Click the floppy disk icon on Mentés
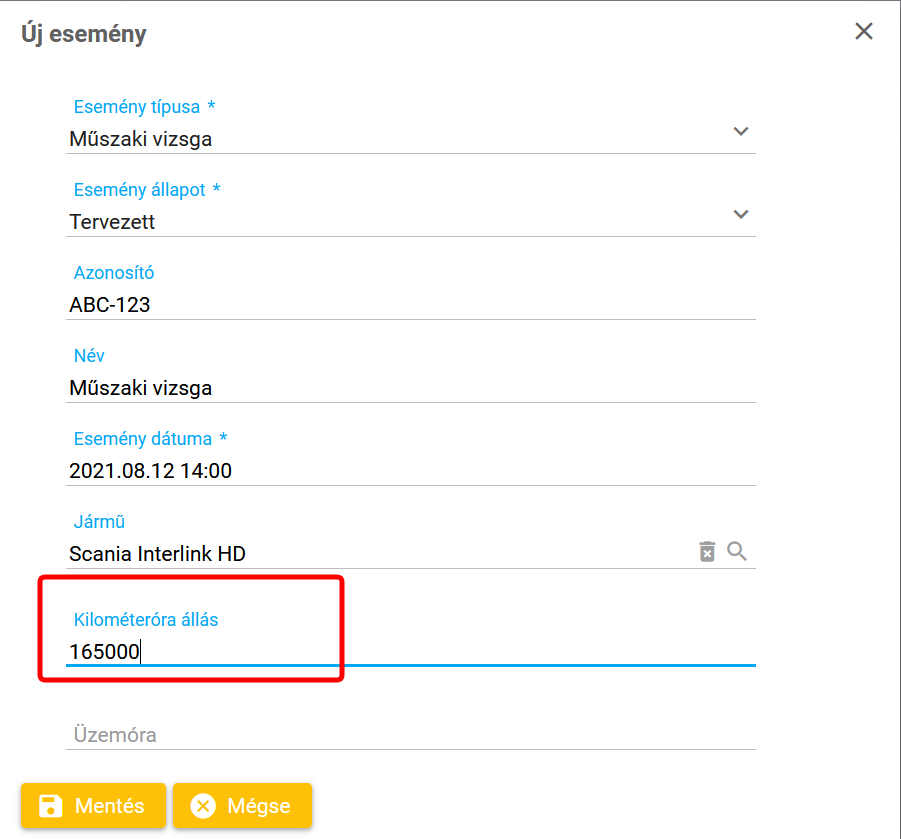901x839 pixels. tap(48, 806)
